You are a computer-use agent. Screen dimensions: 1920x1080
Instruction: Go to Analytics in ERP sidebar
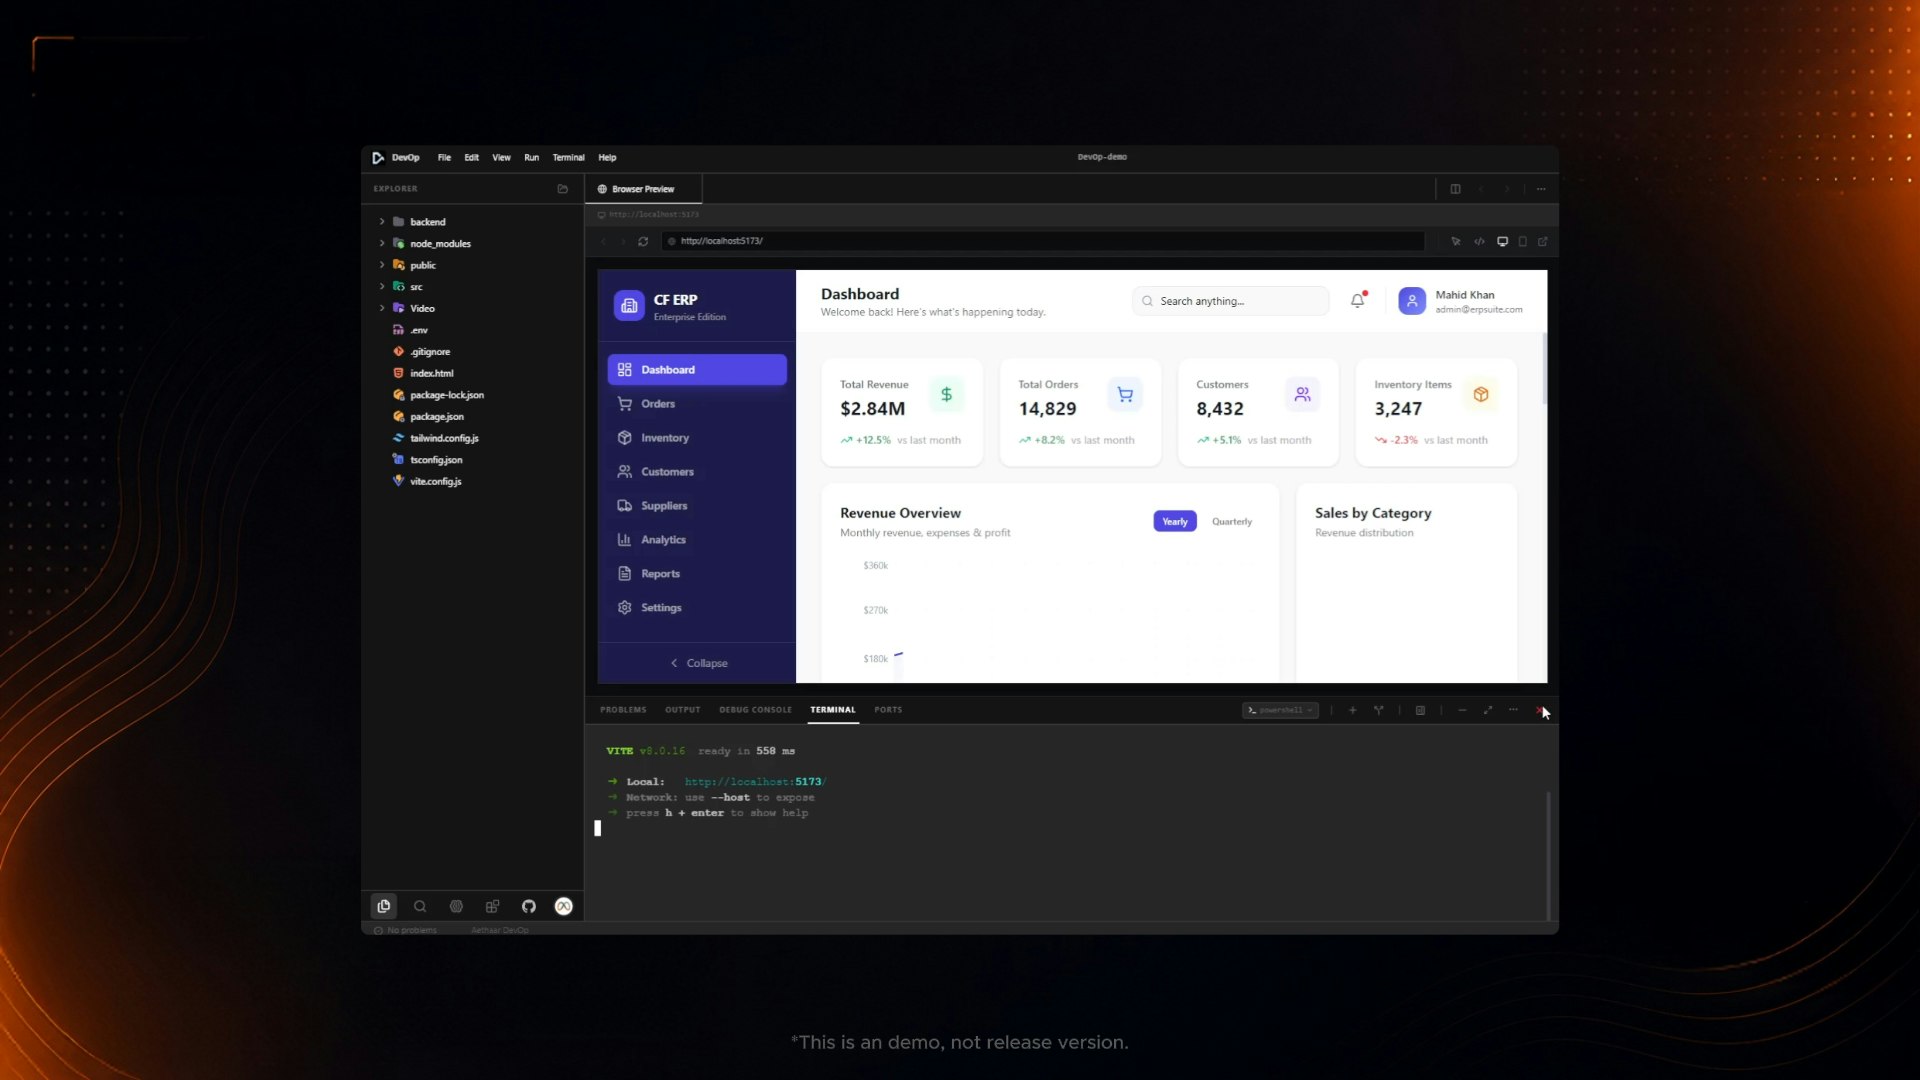coord(697,540)
